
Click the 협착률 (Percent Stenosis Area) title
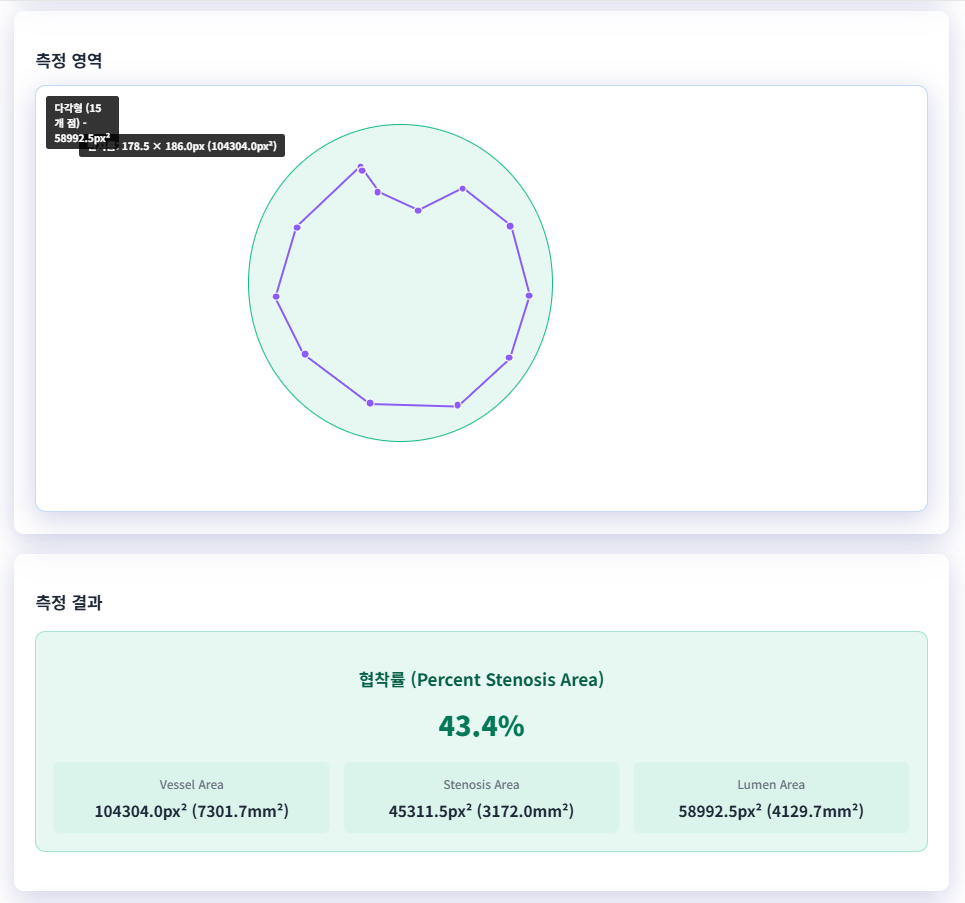pos(481,680)
